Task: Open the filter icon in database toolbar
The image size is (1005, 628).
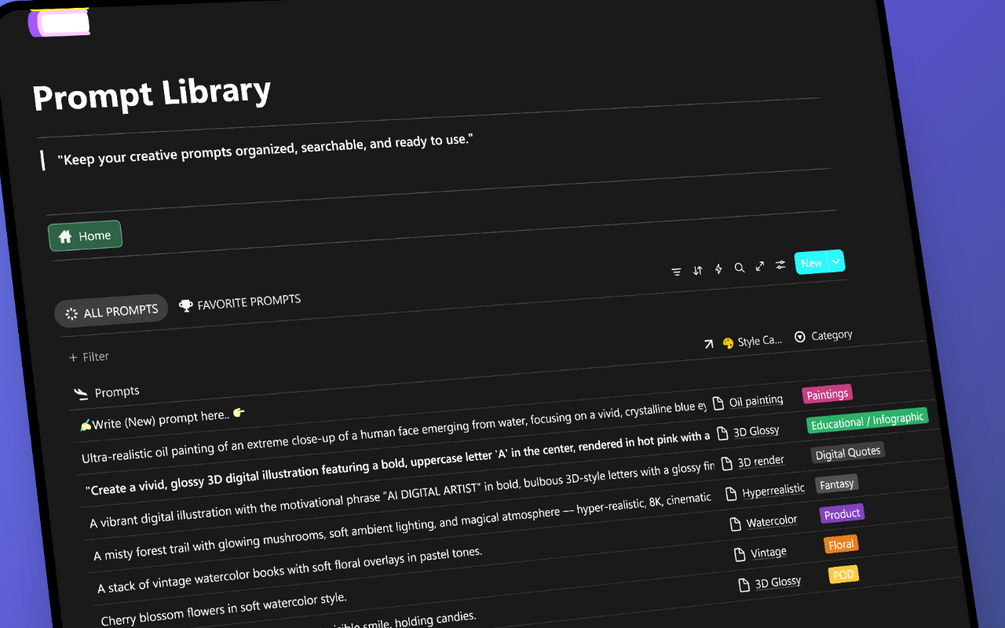Action: click(x=676, y=272)
